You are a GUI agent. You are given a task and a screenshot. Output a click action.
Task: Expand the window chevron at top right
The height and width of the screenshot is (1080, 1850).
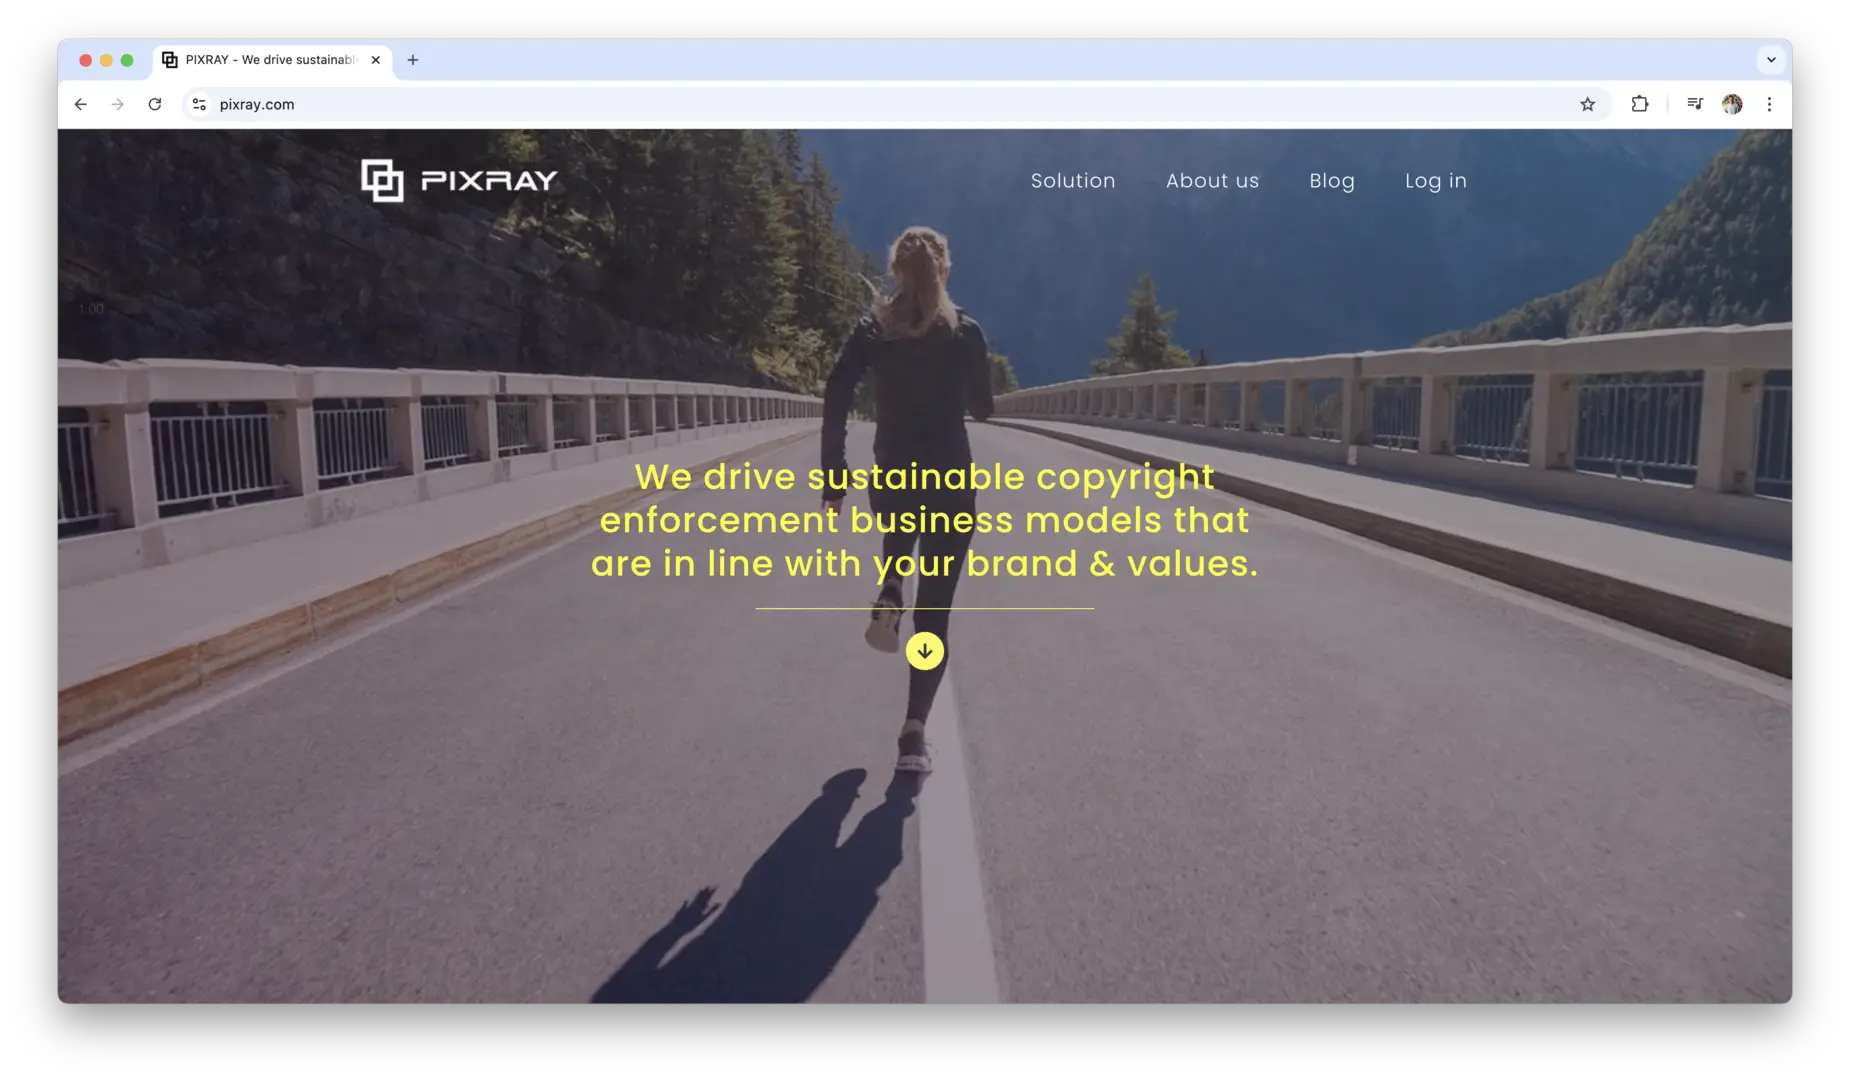pos(1773,59)
